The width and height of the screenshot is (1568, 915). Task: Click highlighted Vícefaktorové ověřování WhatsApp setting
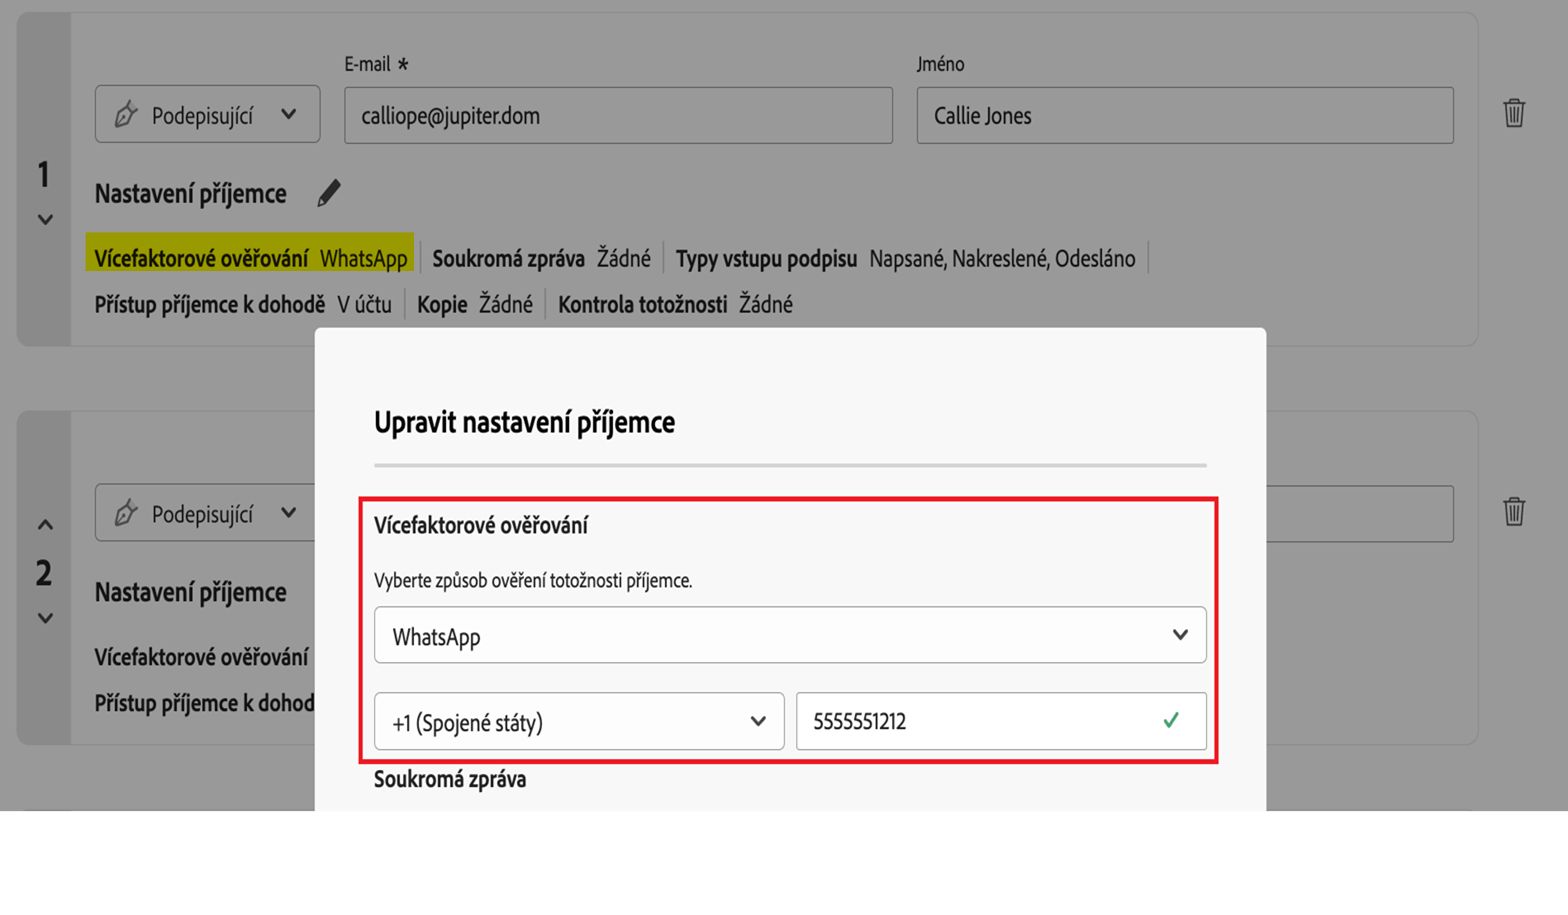(250, 258)
